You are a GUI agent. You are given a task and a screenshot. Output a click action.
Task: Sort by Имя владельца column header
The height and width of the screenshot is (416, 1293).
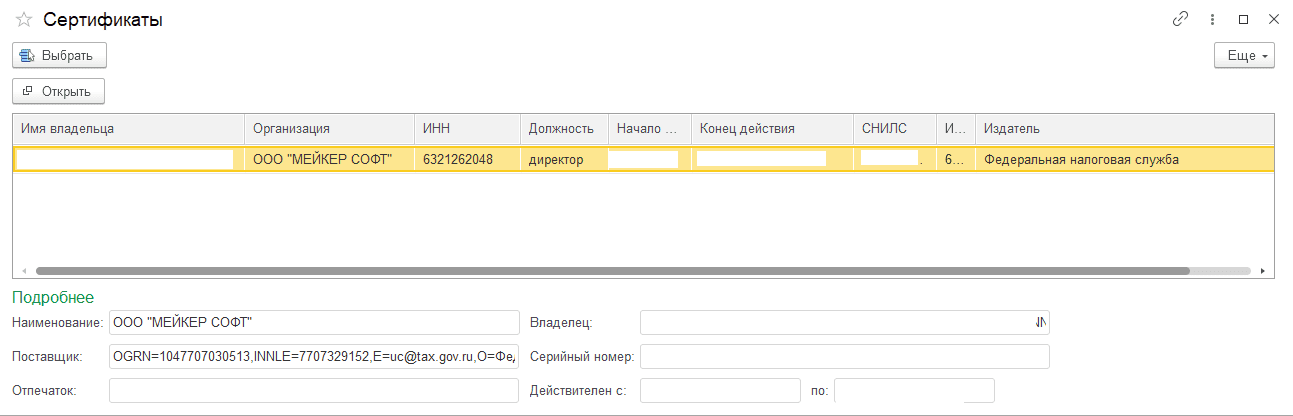[x=128, y=129]
